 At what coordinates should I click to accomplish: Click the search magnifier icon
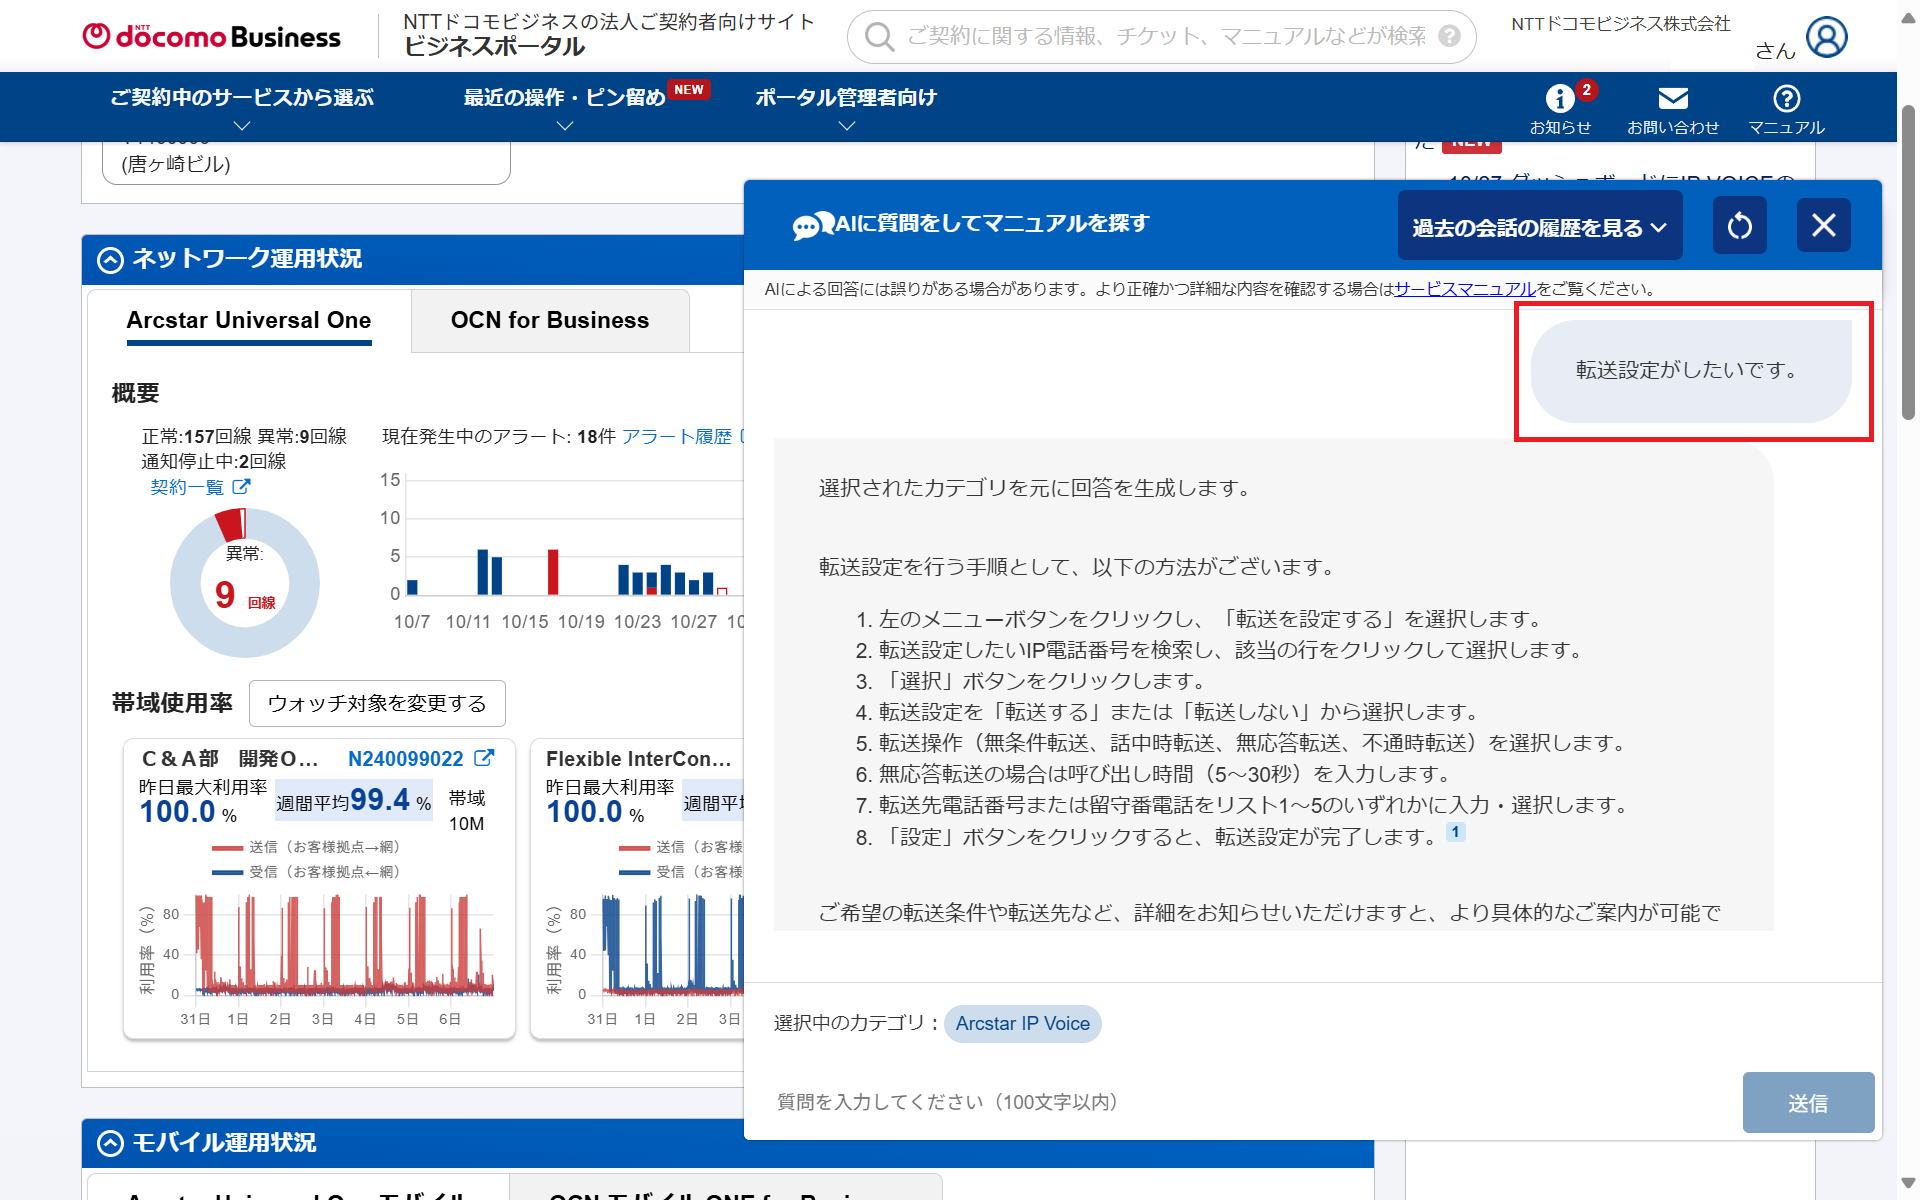(x=879, y=37)
